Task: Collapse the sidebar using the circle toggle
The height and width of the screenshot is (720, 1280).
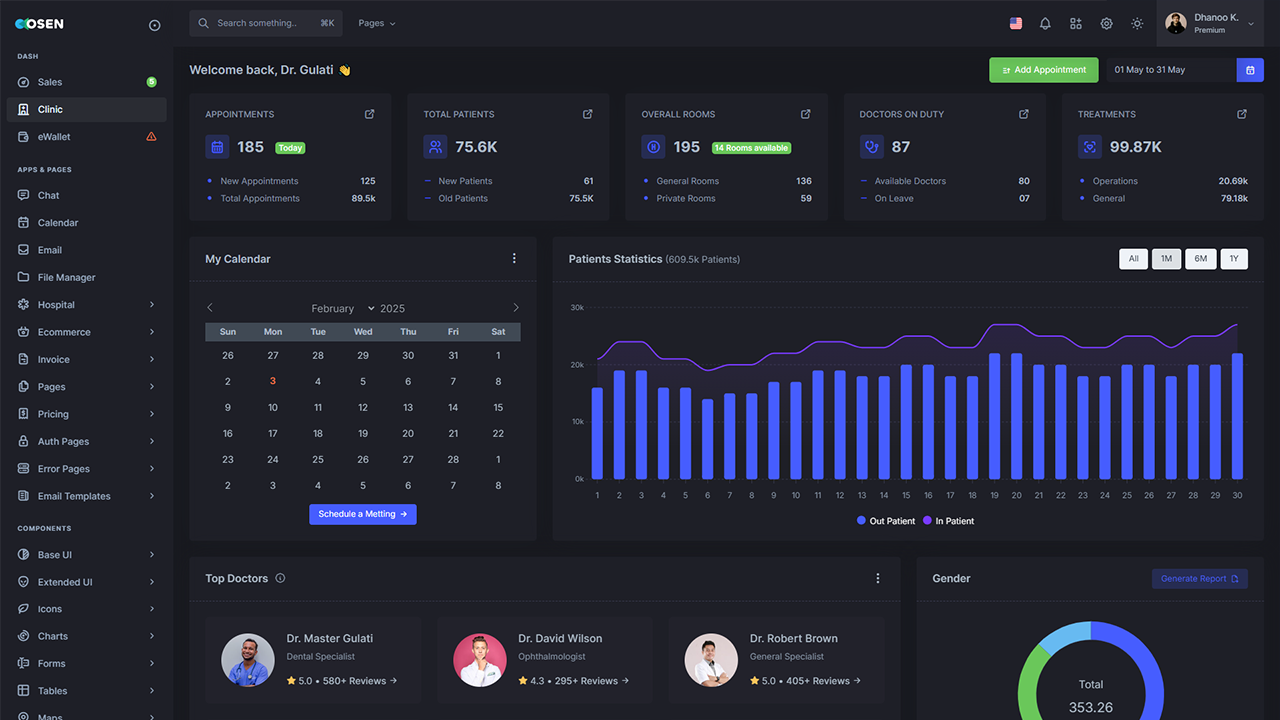Action: (154, 24)
